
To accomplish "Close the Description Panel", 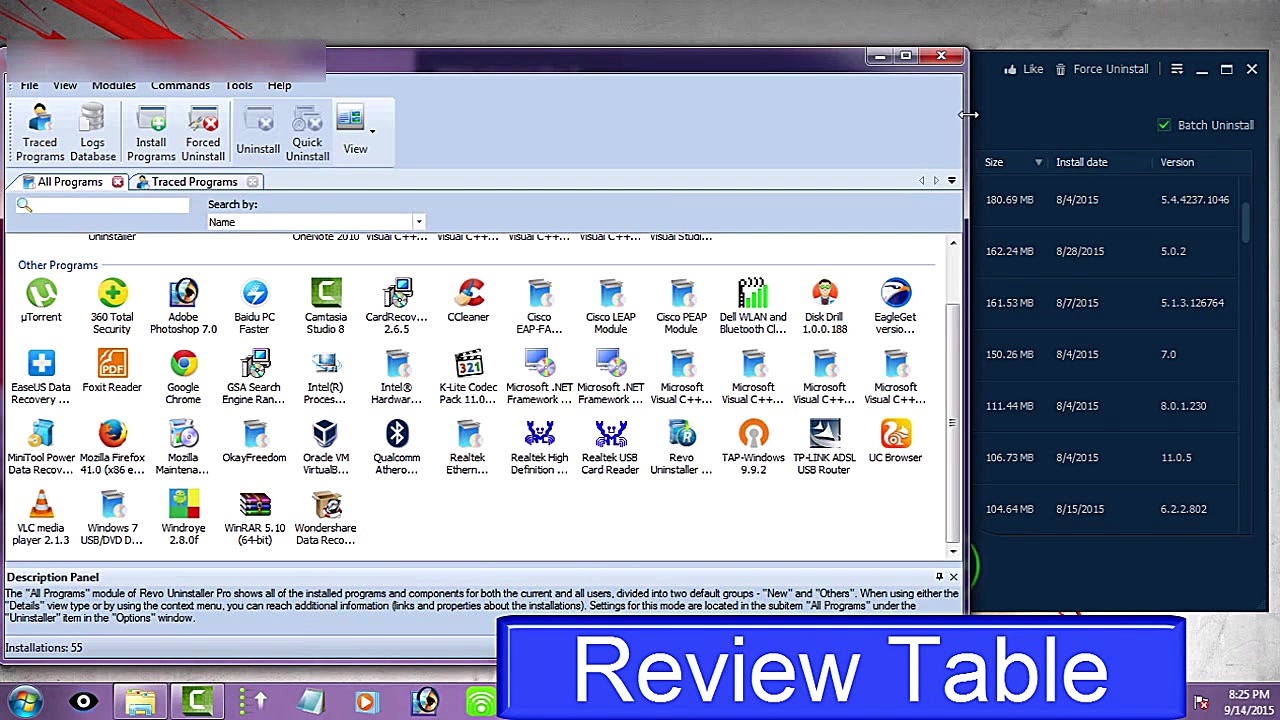I will [x=953, y=577].
